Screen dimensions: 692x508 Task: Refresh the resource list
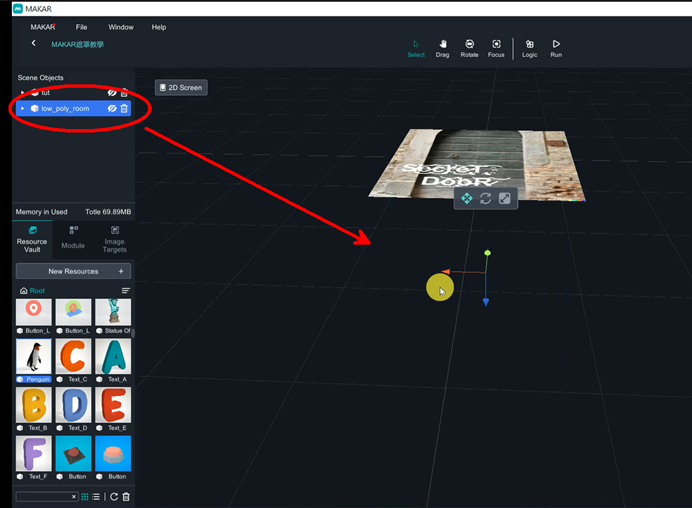point(114,497)
